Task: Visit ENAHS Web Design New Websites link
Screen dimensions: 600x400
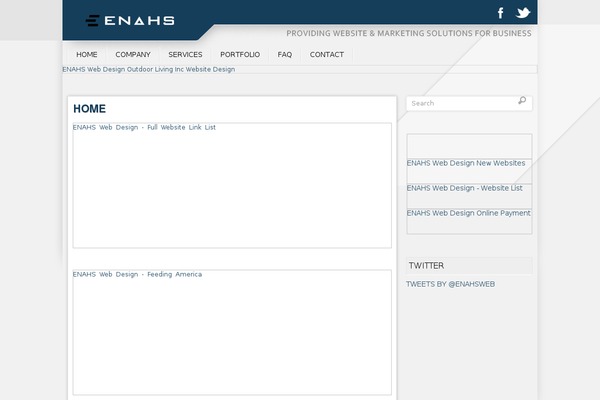Action: tap(466, 163)
